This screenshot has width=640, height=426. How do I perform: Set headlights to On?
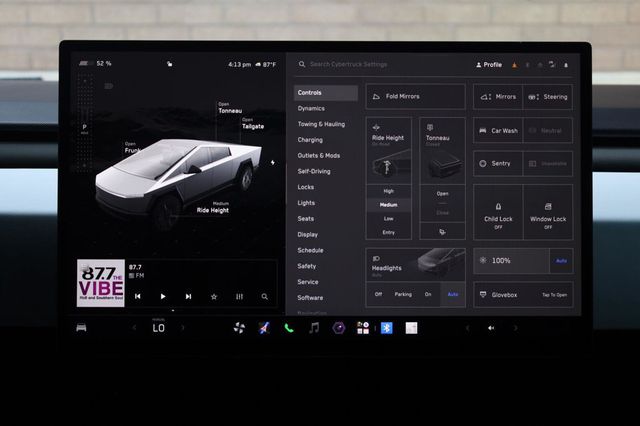(x=428, y=294)
